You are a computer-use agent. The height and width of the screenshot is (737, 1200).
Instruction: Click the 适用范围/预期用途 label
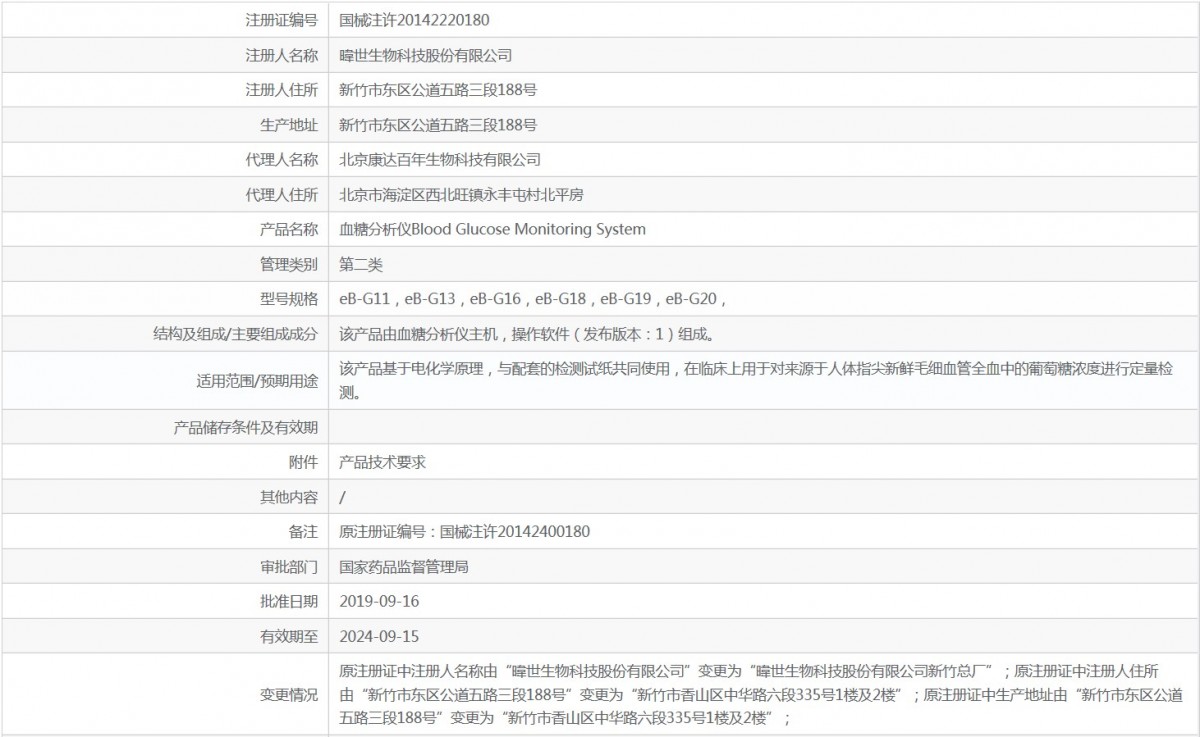(x=258, y=381)
